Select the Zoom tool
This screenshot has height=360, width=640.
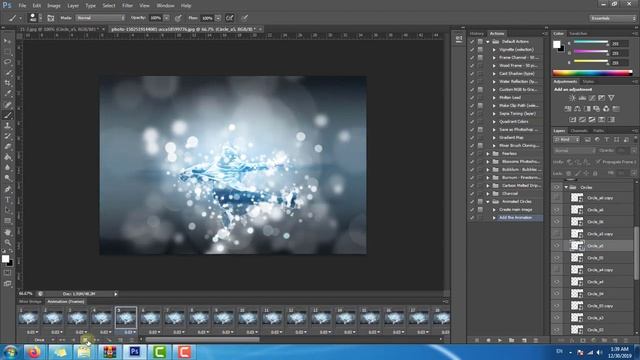point(7,242)
